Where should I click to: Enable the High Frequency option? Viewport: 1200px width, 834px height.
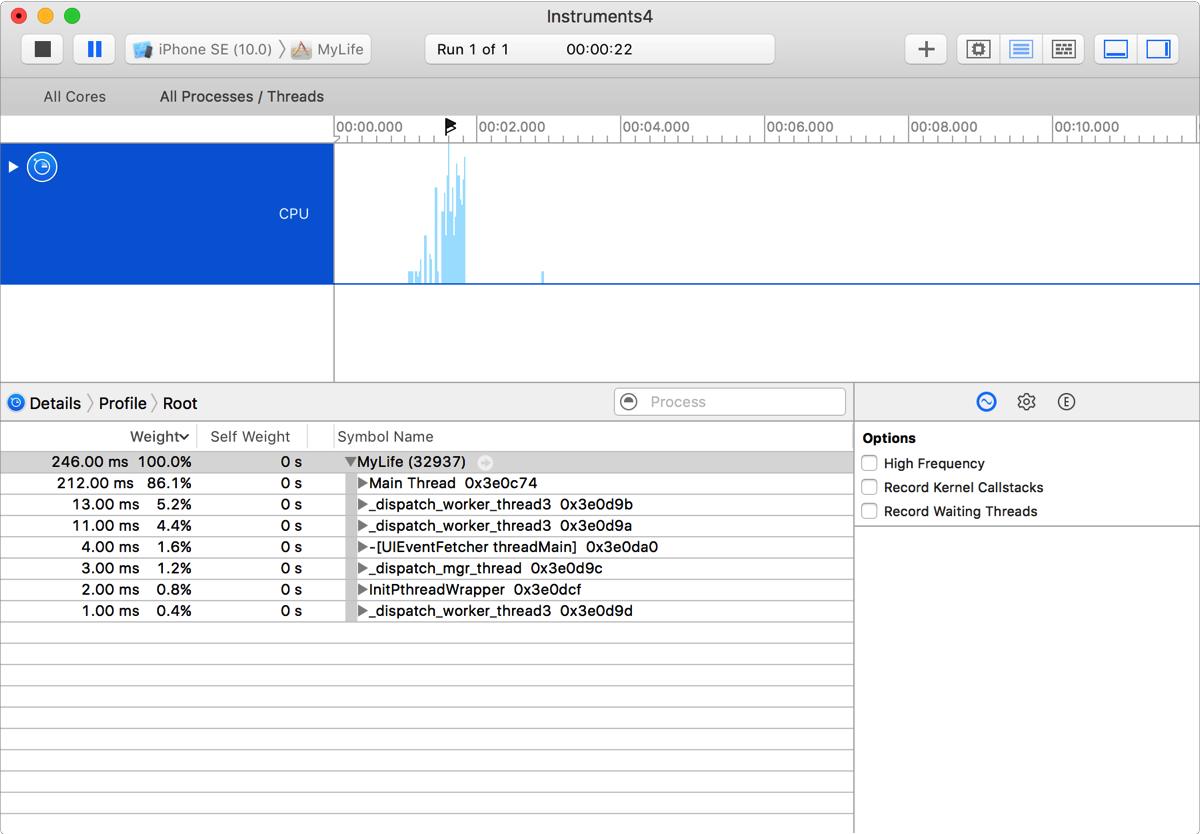pyautogui.click(x=870, y=463)
